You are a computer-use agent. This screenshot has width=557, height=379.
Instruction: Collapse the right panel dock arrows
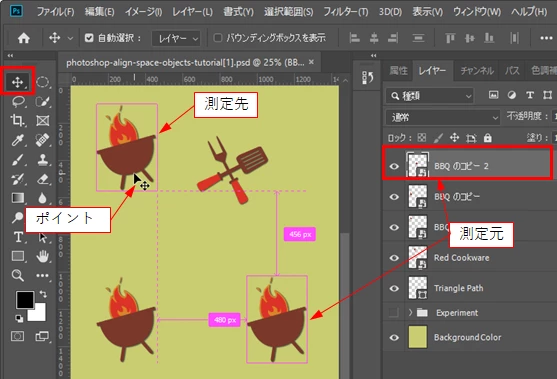(373, 55)
